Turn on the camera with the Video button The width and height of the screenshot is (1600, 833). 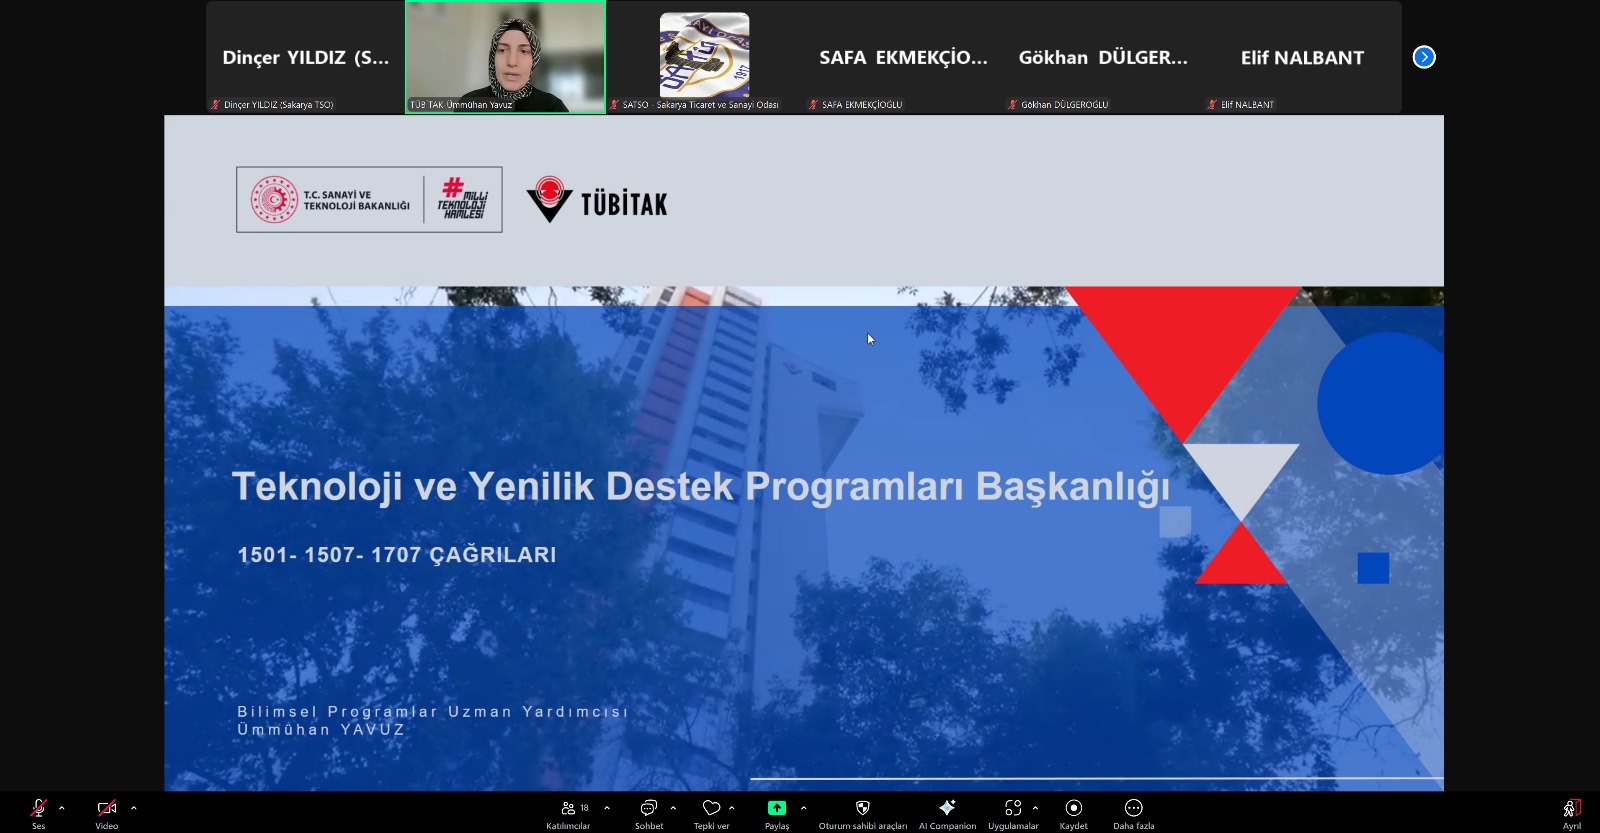(x=106, y=809)
